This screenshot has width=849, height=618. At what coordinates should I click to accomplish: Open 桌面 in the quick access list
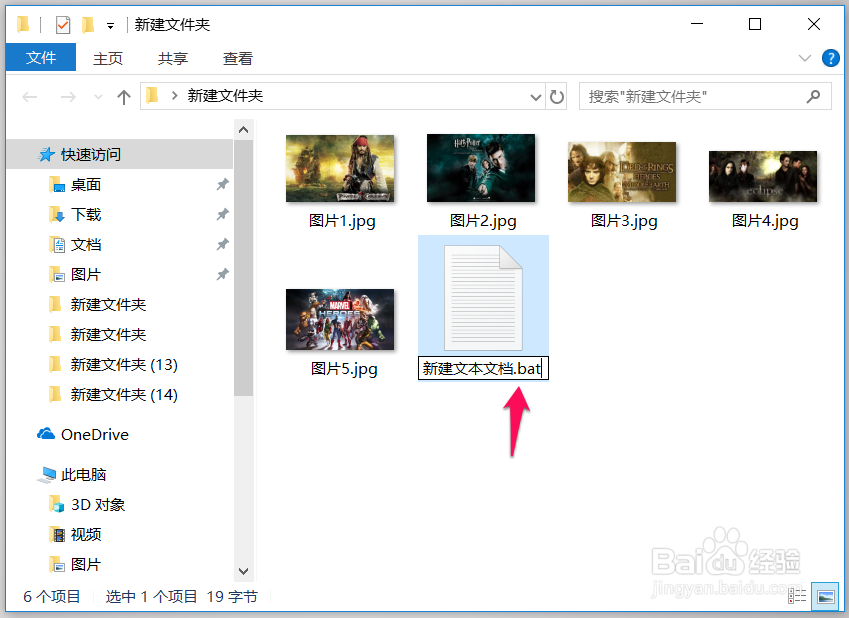[x=86, y=185]
